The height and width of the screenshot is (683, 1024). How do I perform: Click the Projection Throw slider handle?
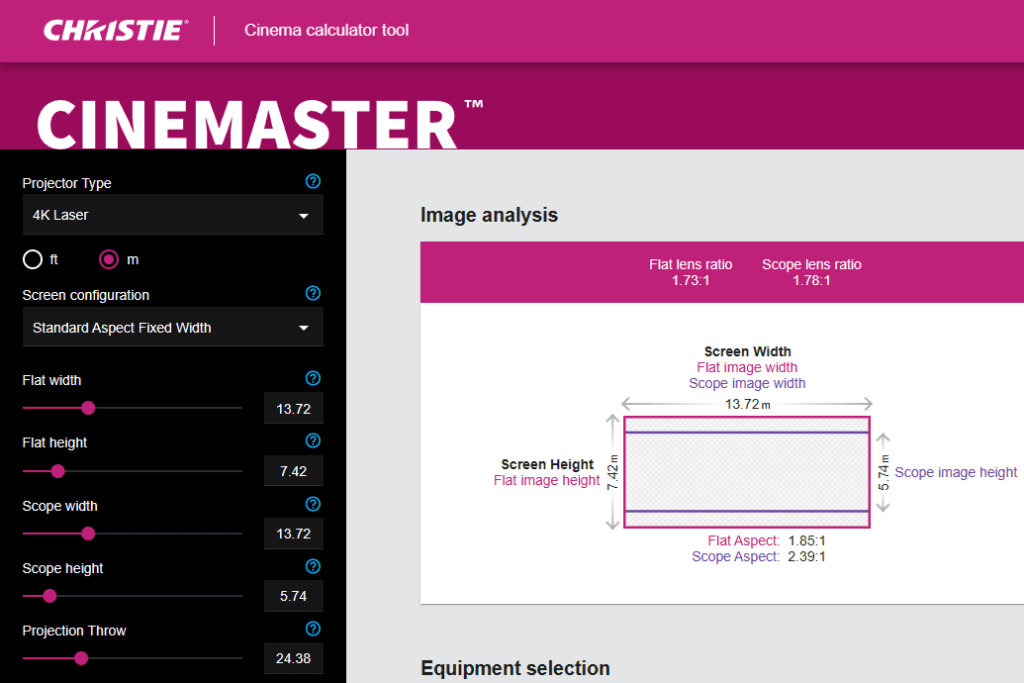[81, 658]
